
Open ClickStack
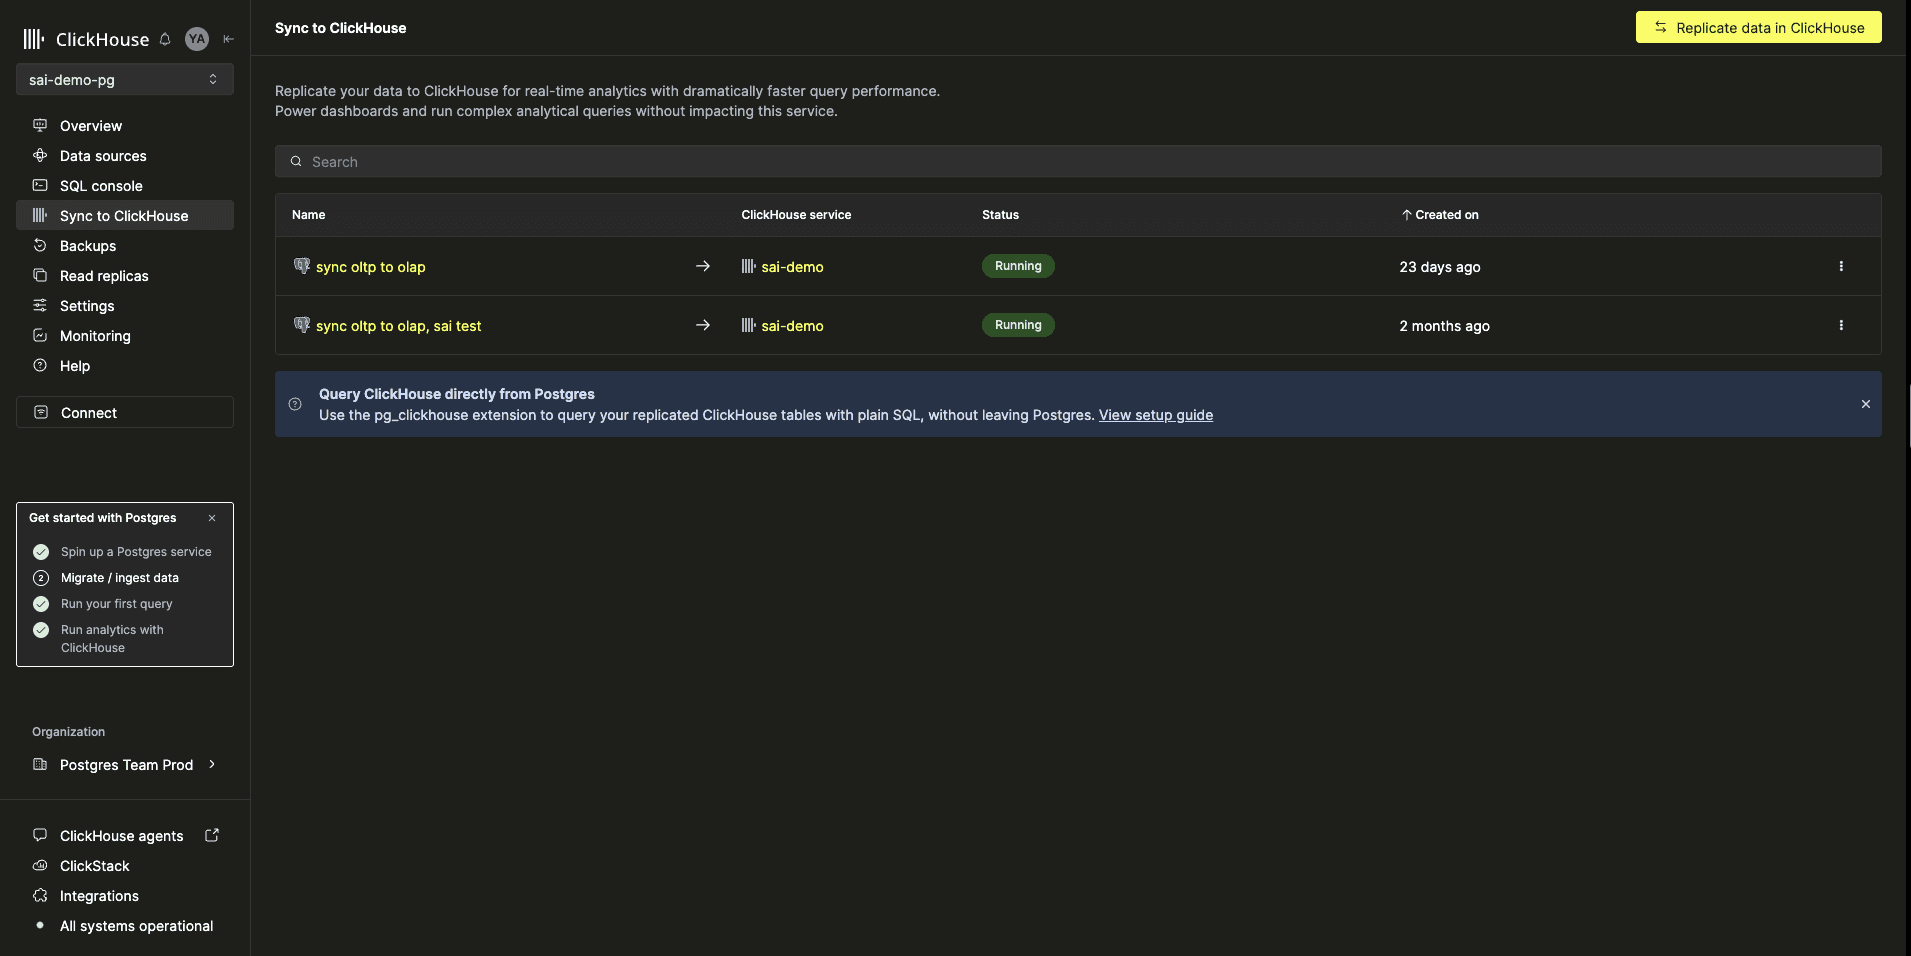[94, 866]
